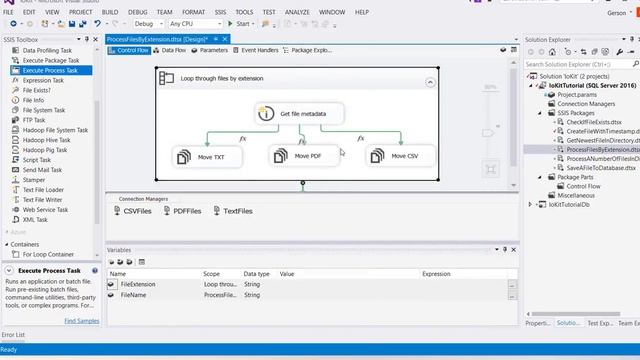Switch to the Event Handlers tab
Screen dimensions: 640x360
point(256,50)
